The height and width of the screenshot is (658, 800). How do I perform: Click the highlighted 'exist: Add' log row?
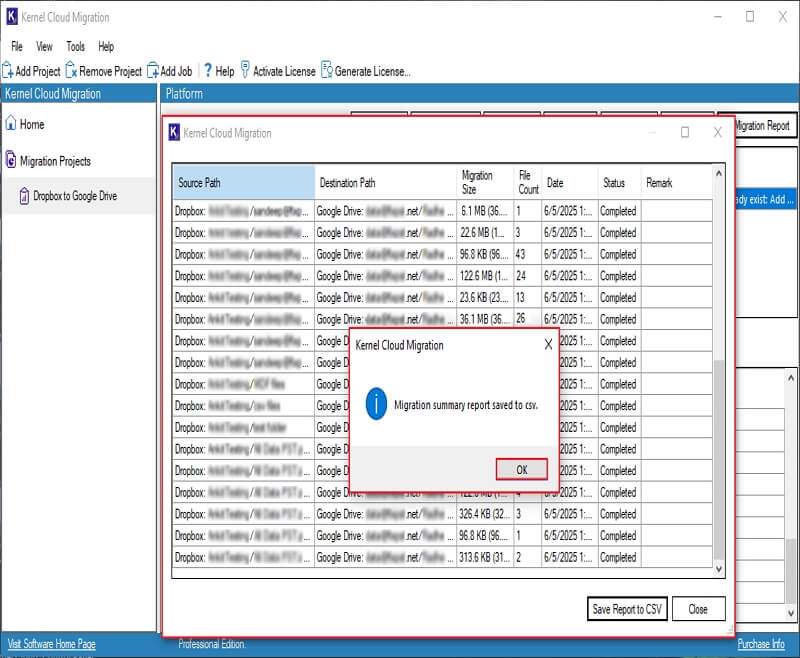coord(765,199)
